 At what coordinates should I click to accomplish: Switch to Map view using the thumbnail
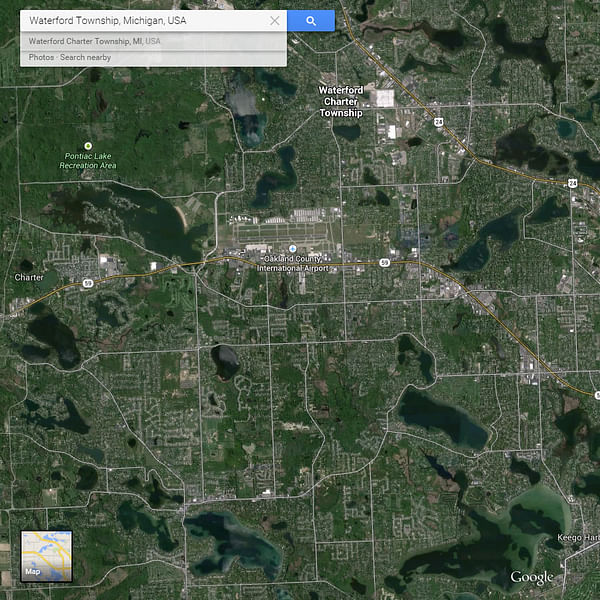tap(47, 556)
